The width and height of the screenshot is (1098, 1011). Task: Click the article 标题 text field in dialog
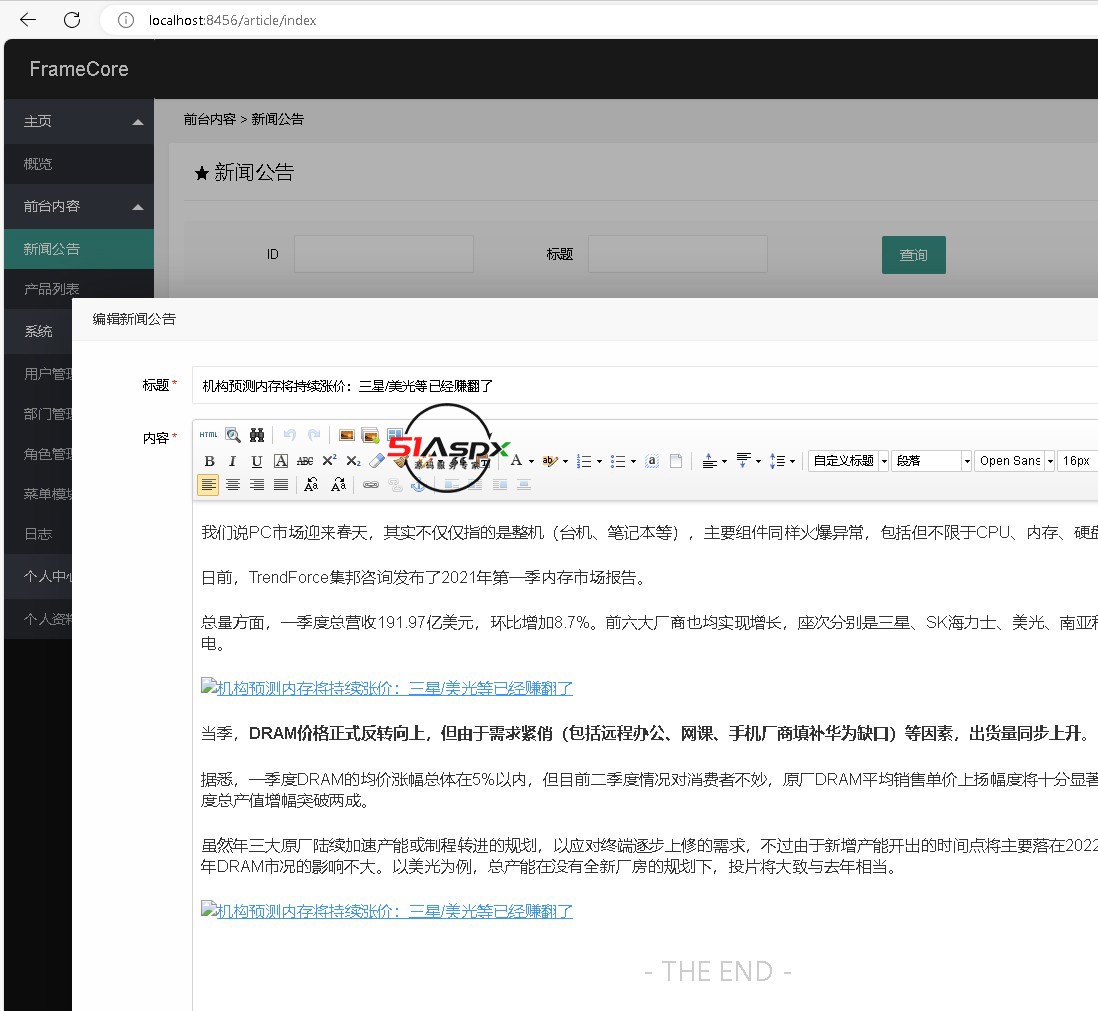645,385
